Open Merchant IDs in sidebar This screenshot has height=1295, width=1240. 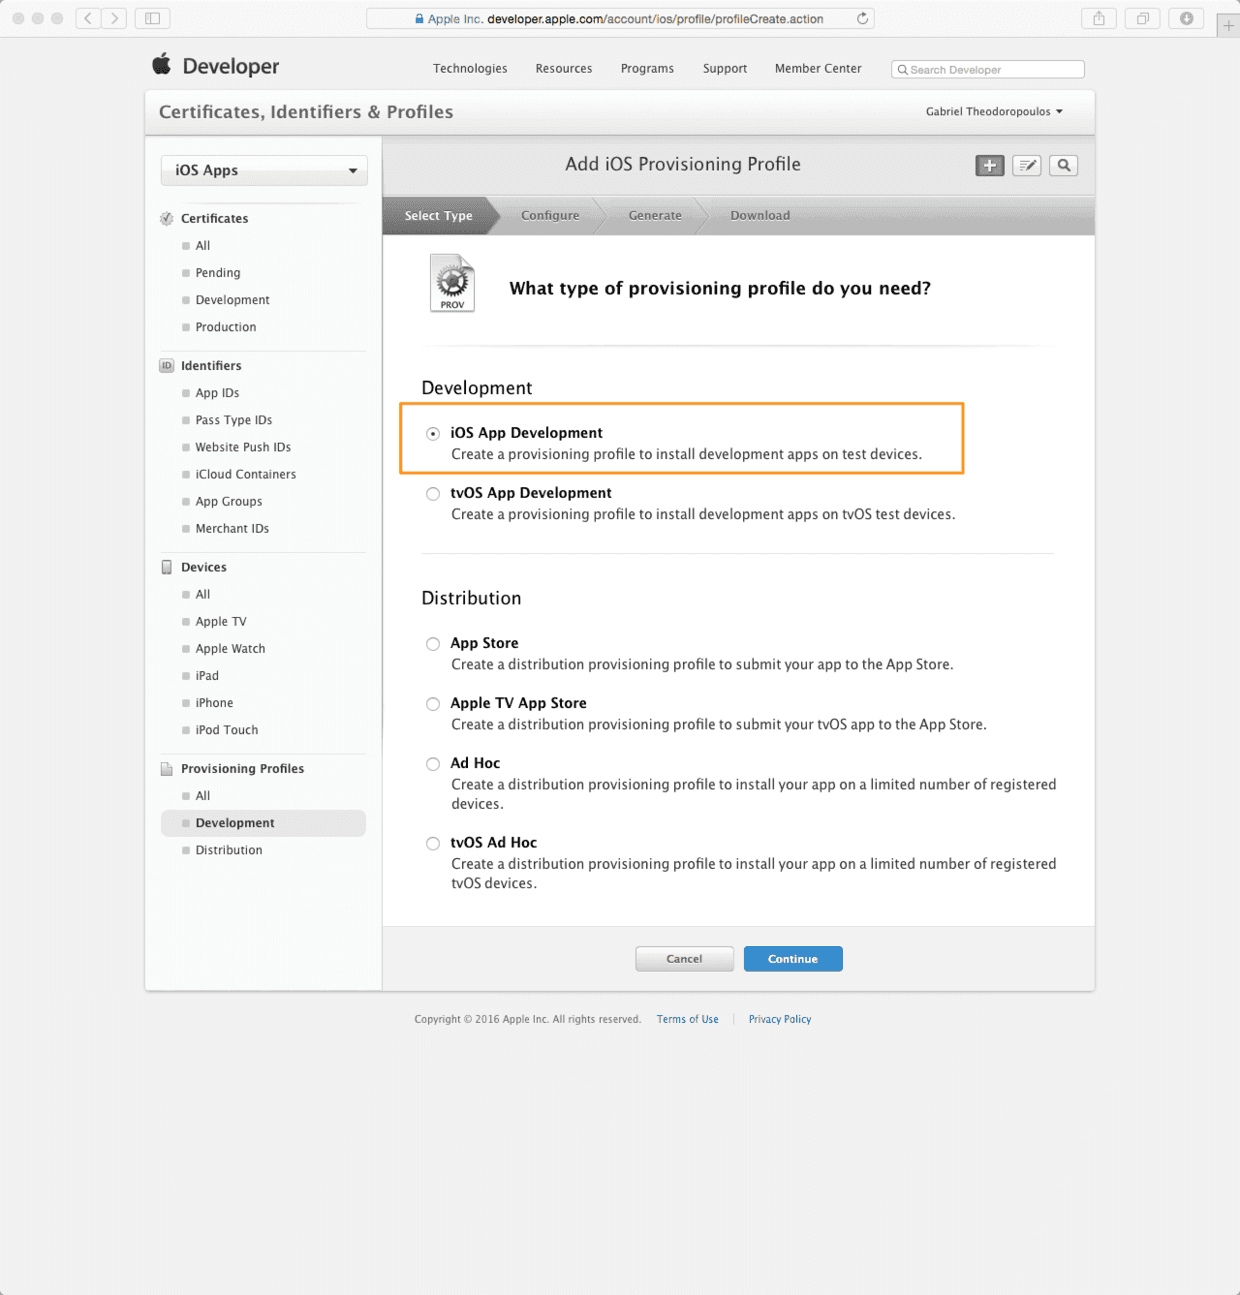[x=232, y=528]
